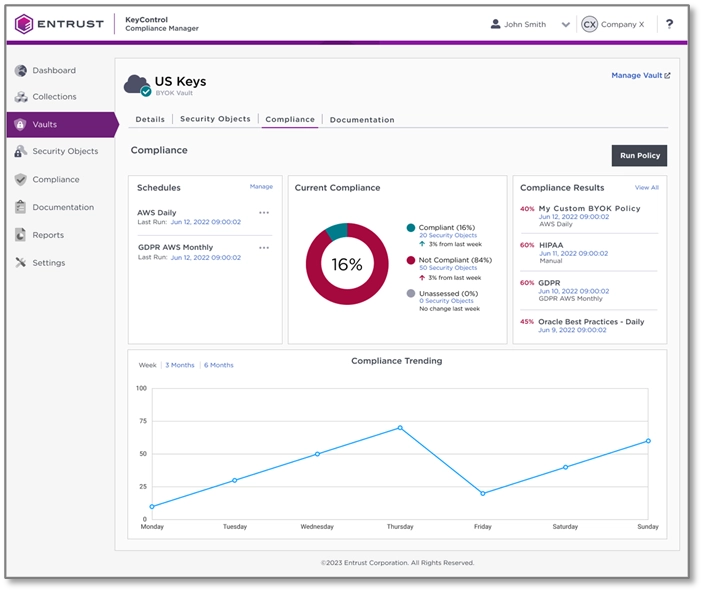Click the Tuesday data point on chart
This screenshot has width=703, height=592.
coord(234,480)
